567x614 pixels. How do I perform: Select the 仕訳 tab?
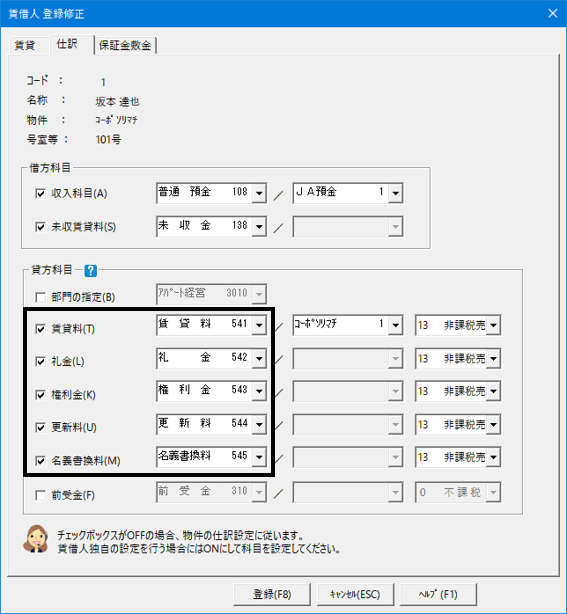[67, 44]
